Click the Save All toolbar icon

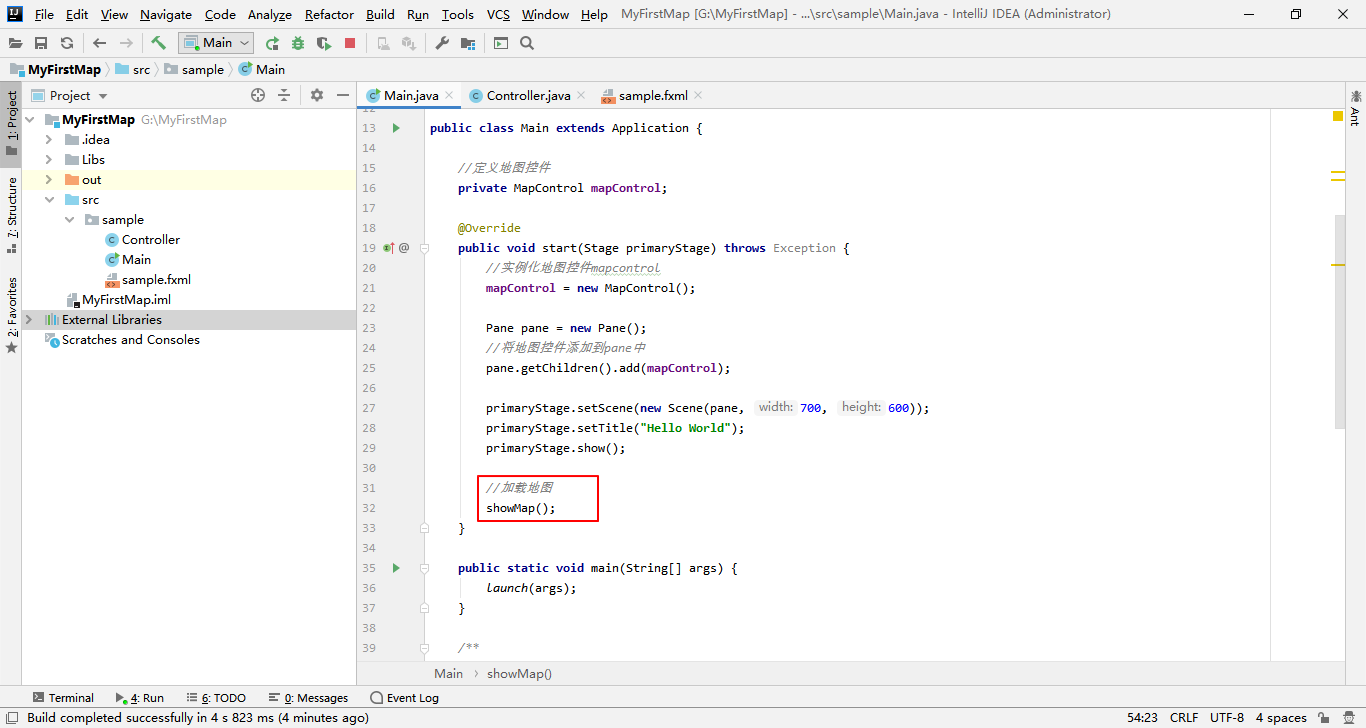coord(41,43)
